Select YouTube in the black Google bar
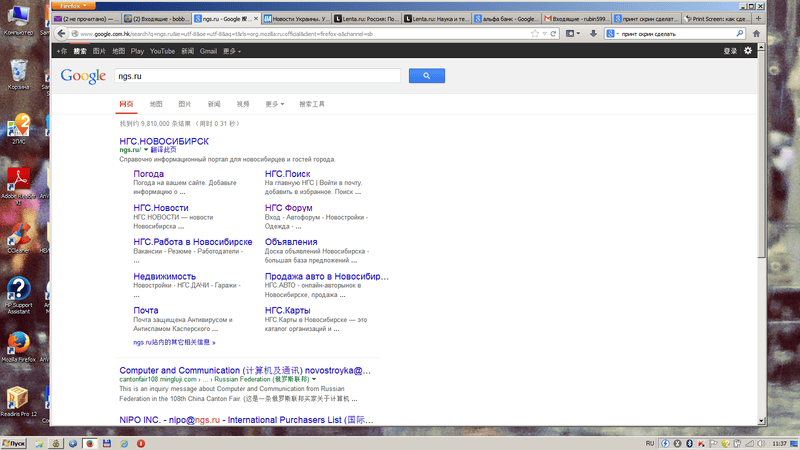Image resolution: width=800 pixels, height=450 pixels. [x=162, y=51]
